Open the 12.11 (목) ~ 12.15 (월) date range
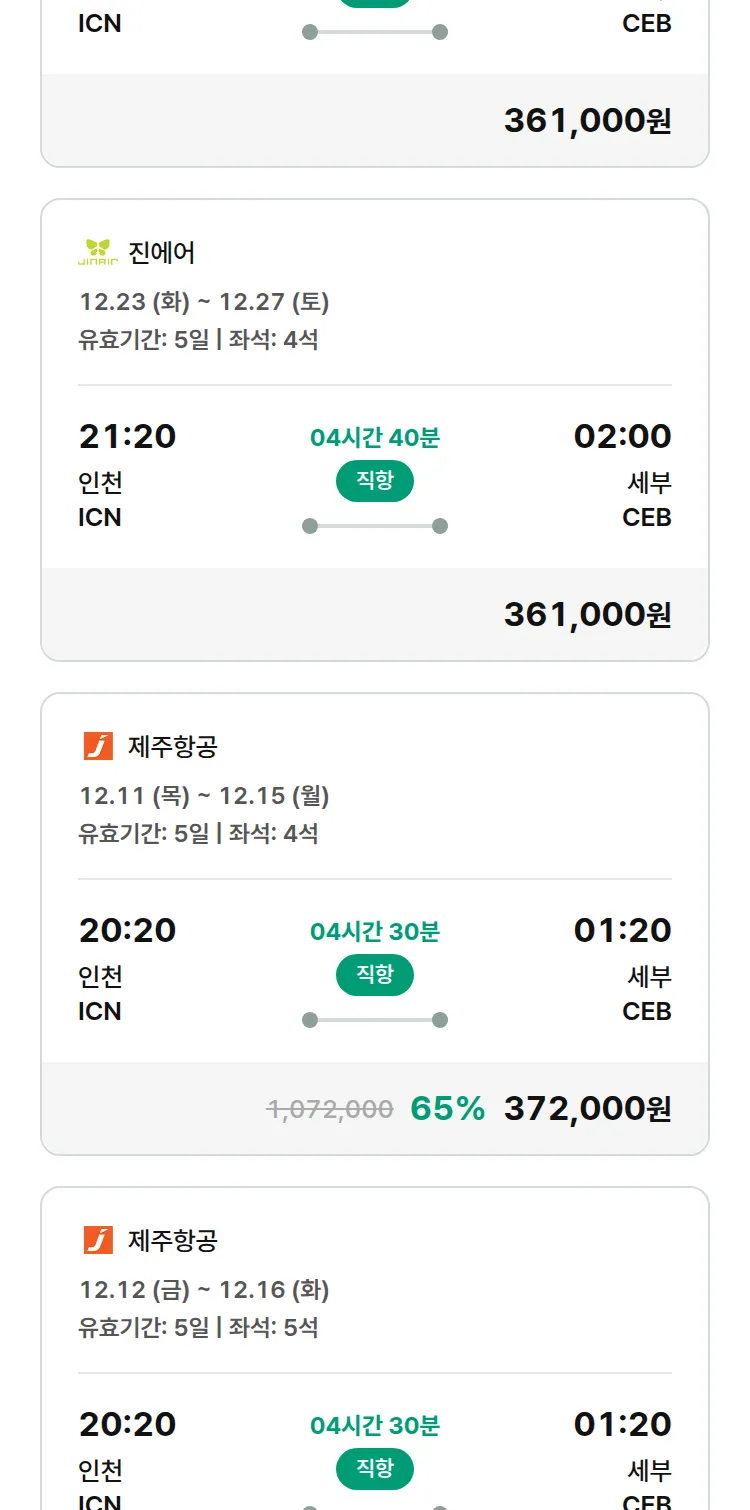 (204, 796)
